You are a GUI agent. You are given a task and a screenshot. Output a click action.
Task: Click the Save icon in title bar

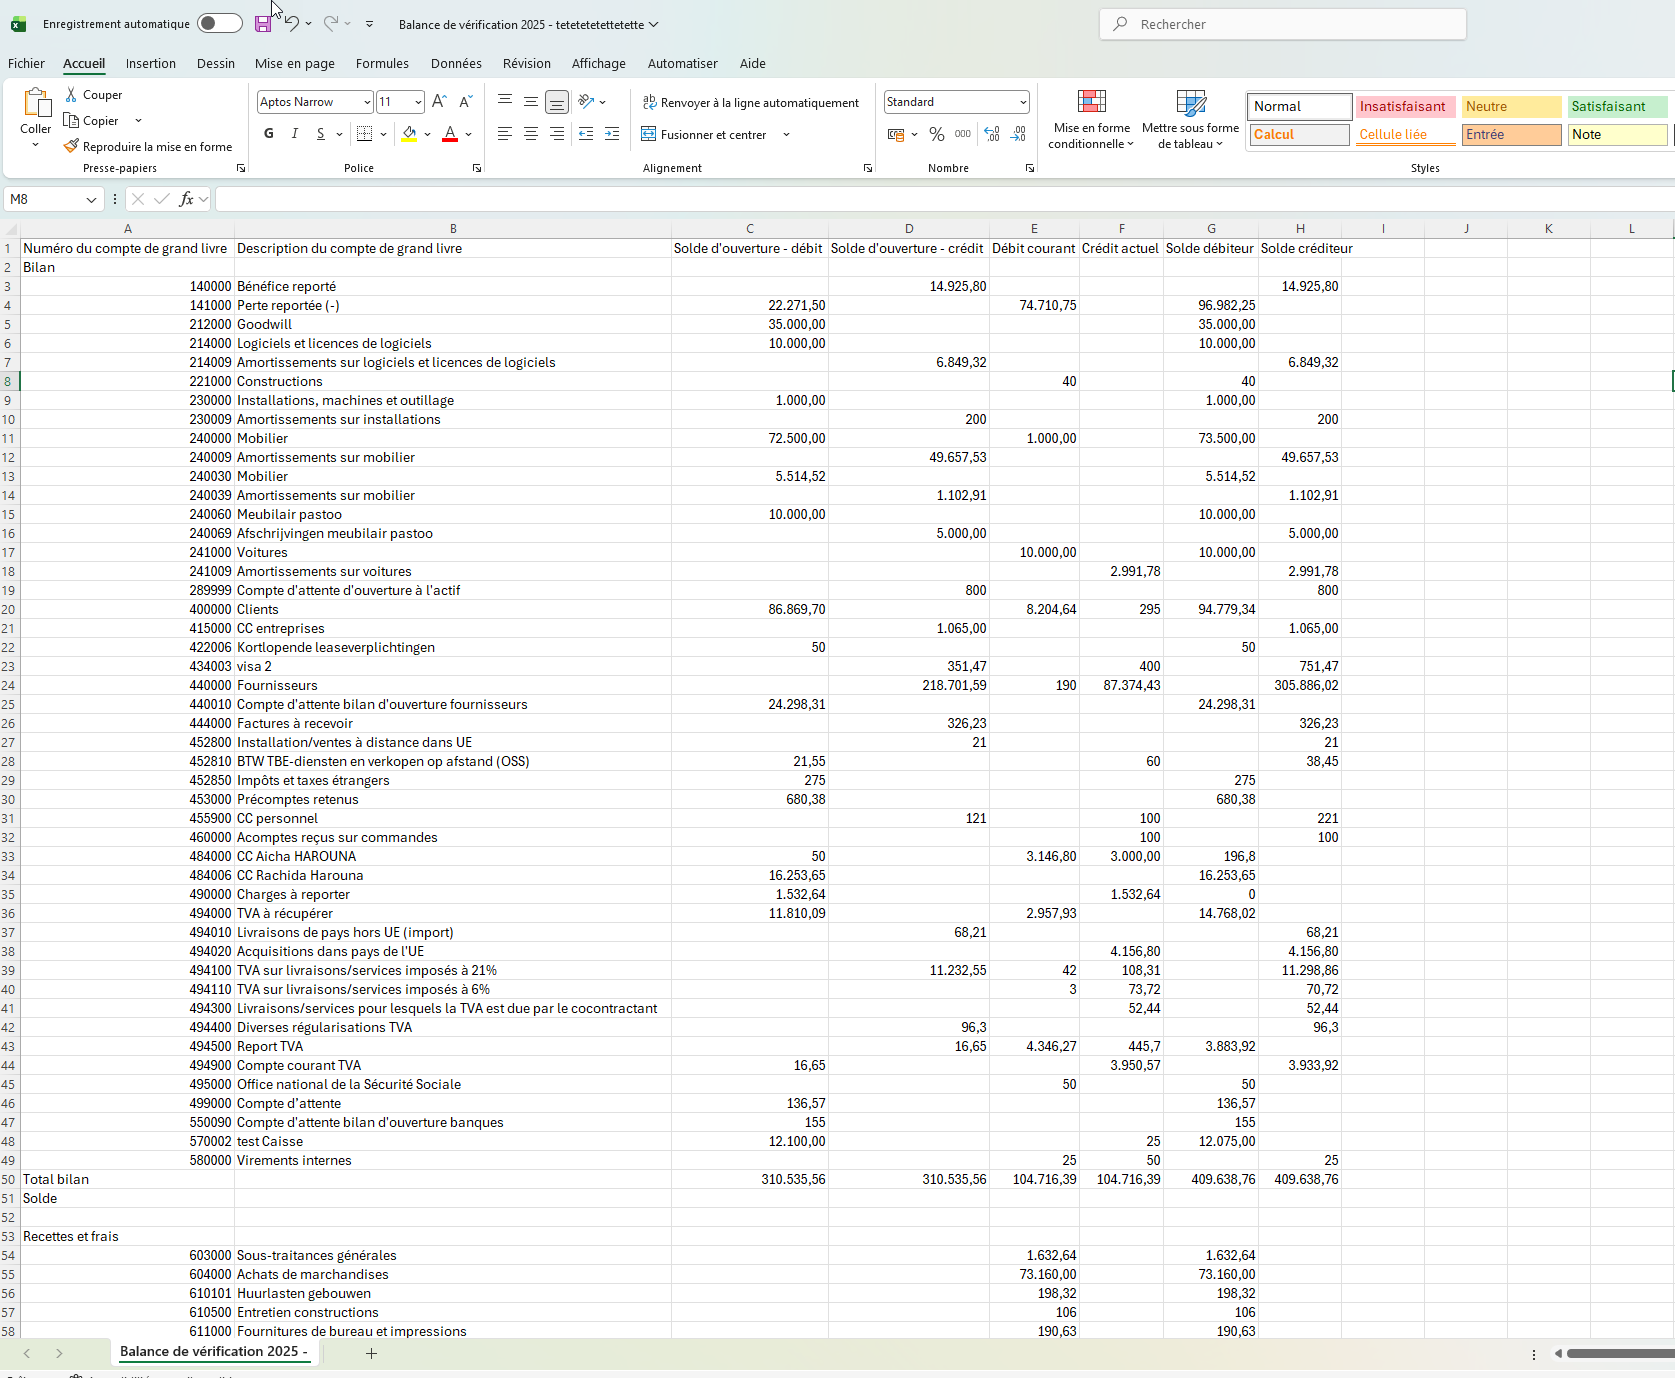263,24
